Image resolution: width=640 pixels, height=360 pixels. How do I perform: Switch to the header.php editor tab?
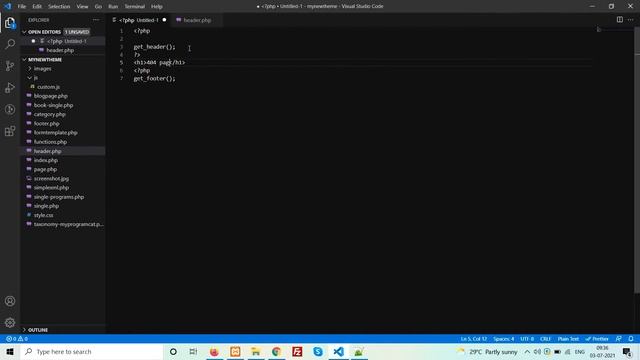(197, 20)
